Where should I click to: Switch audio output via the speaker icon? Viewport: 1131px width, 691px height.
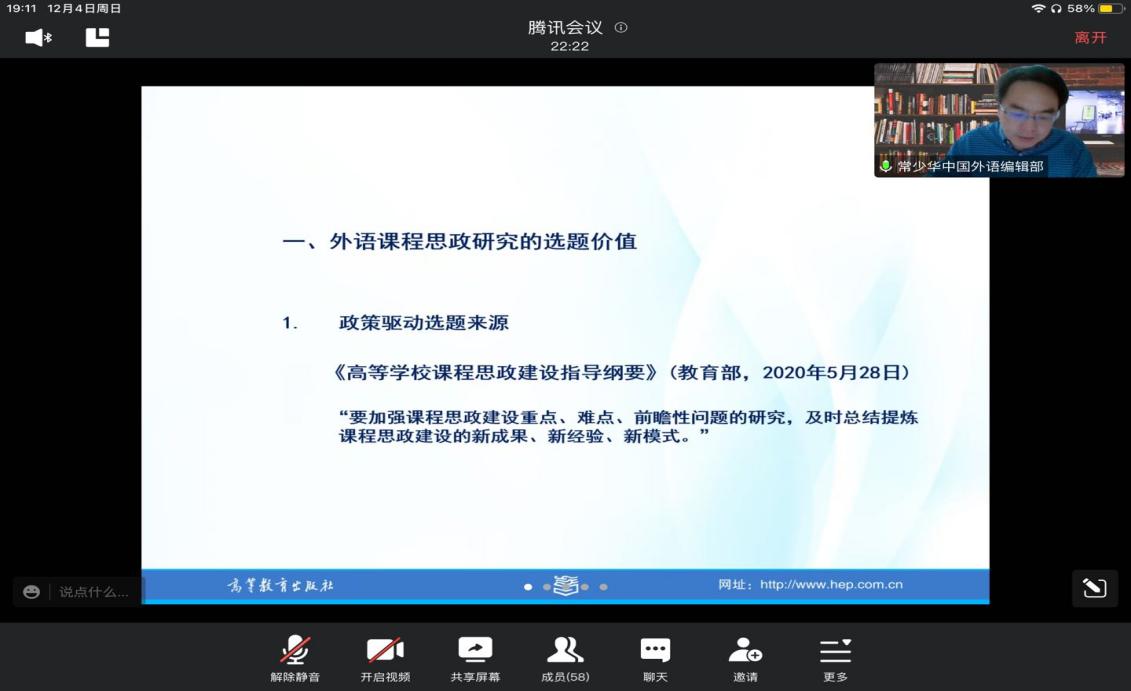(x=38, y=38)
